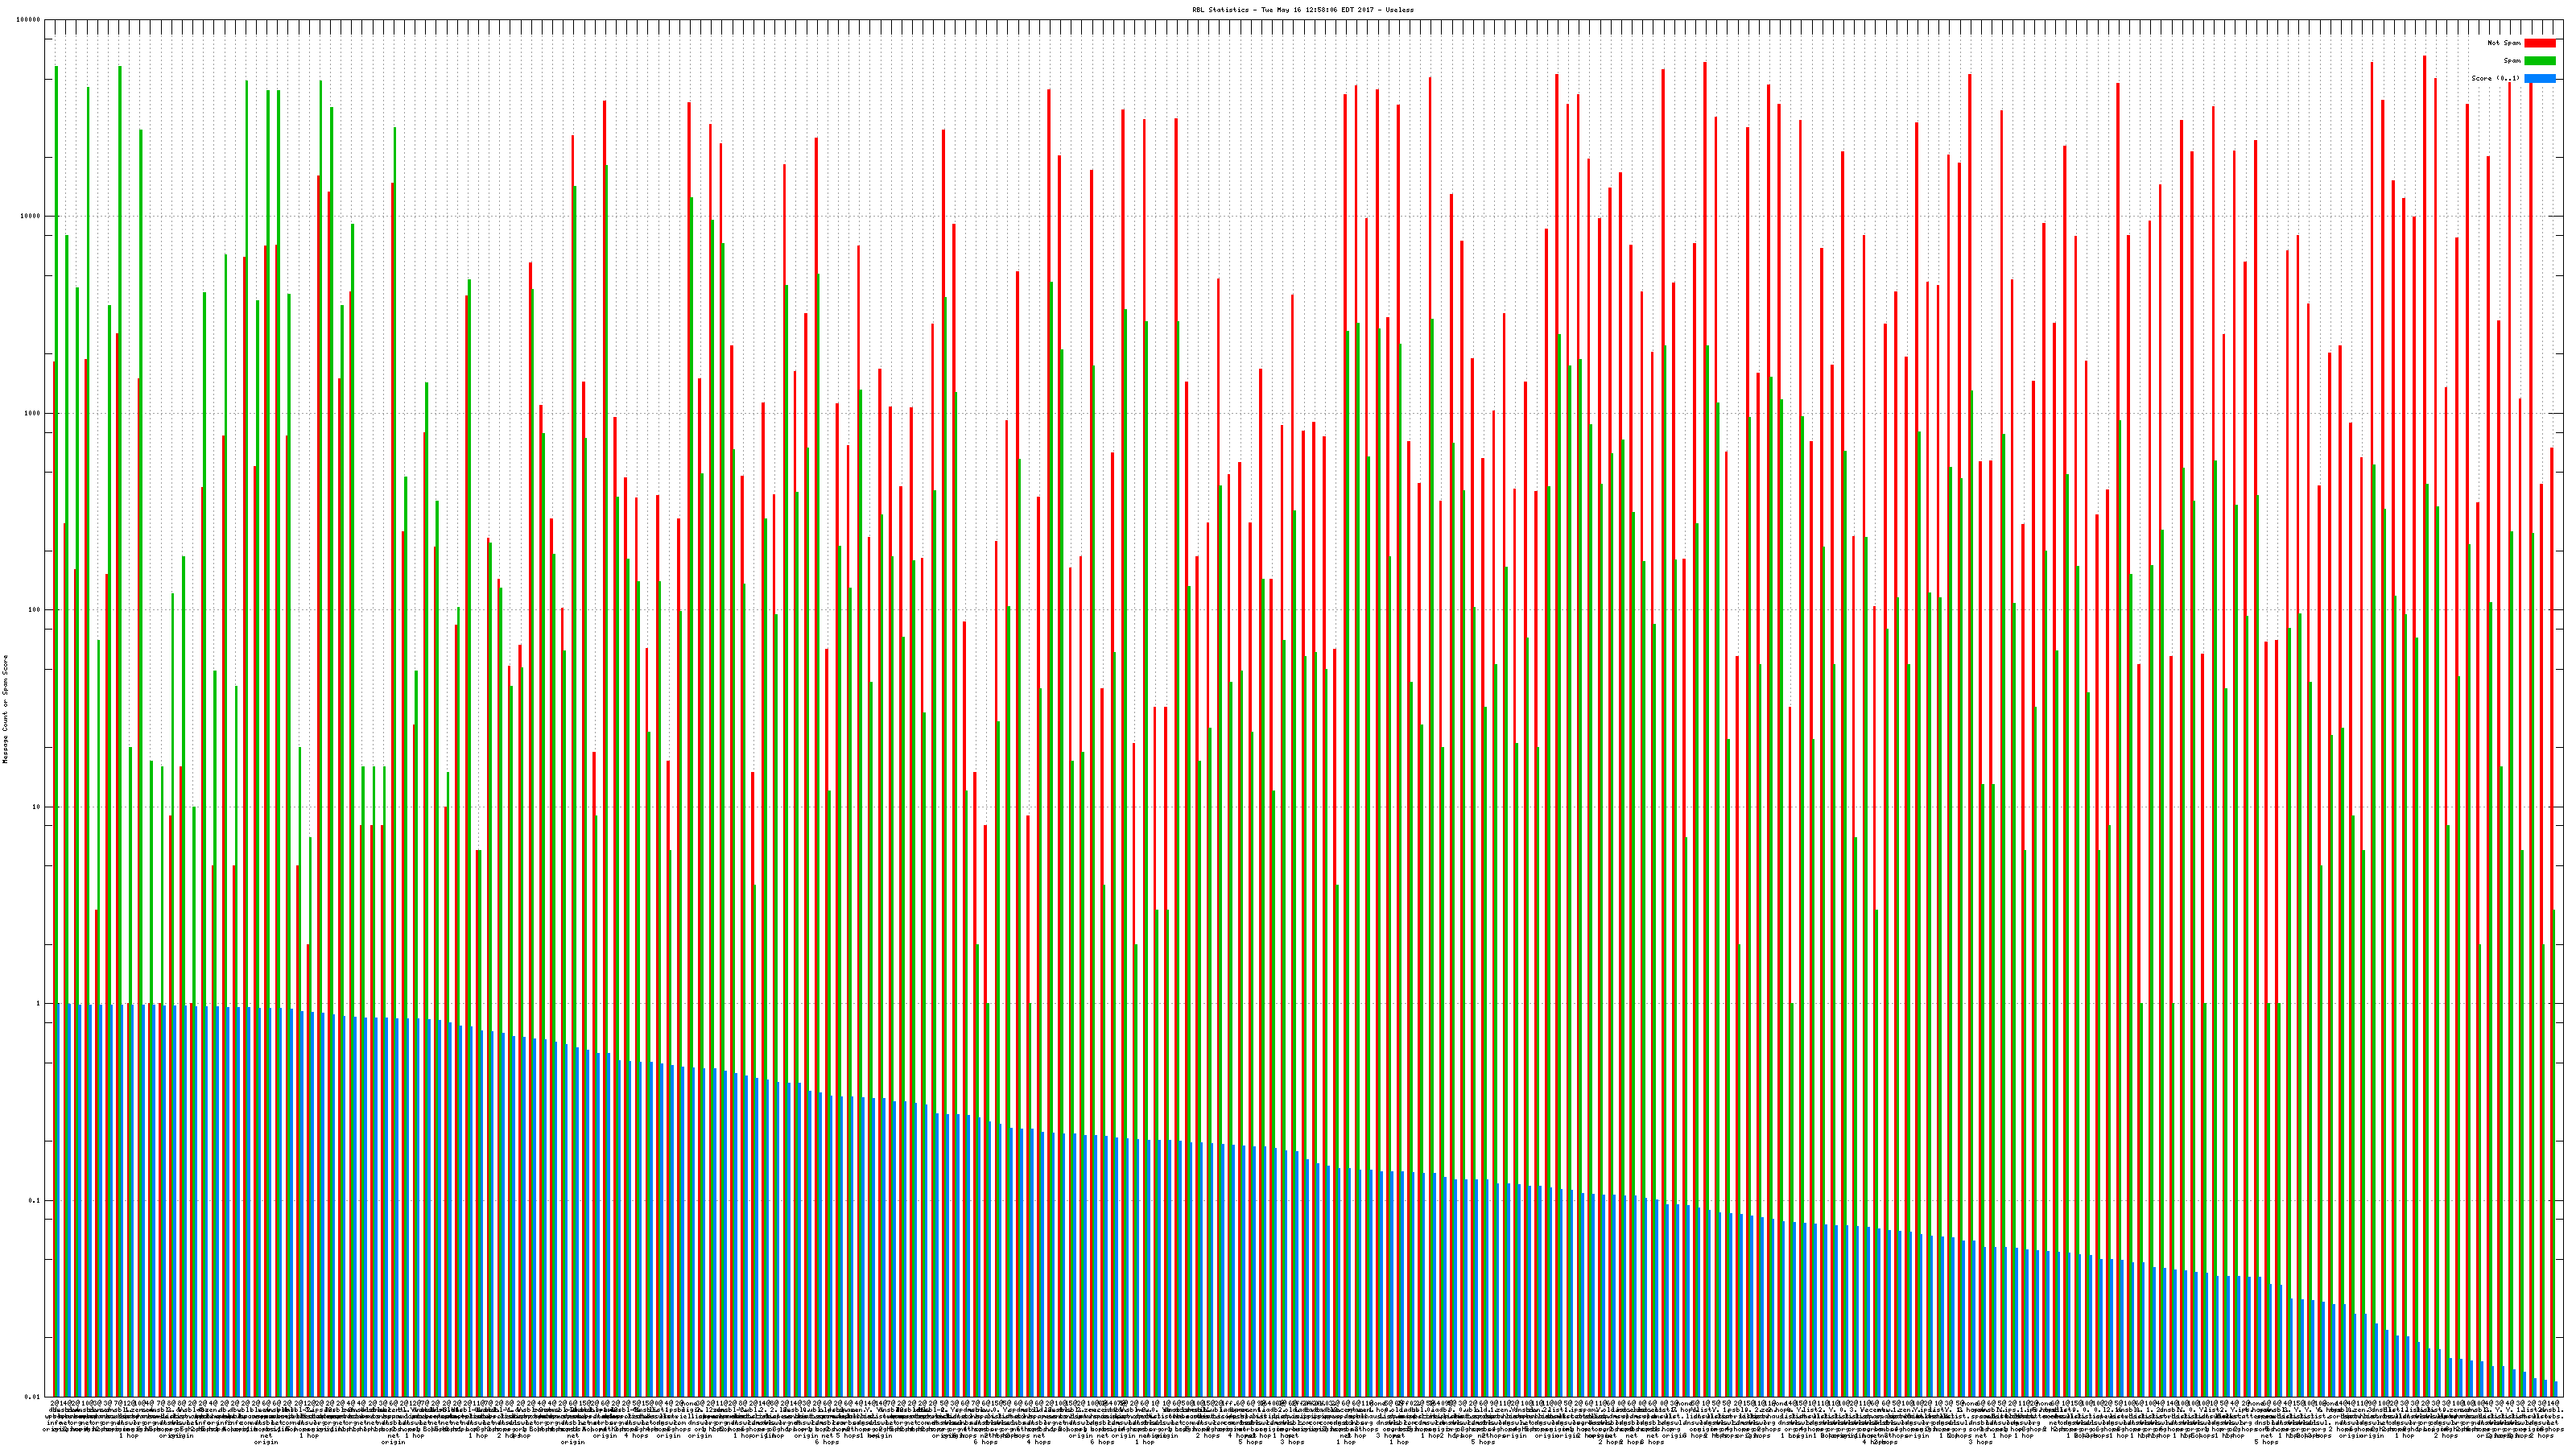Viewport: 2576px width, 1449px height.
Task: Click the 10 y-axis tick label
Action: pyautogui.click(x=38, y=807)
